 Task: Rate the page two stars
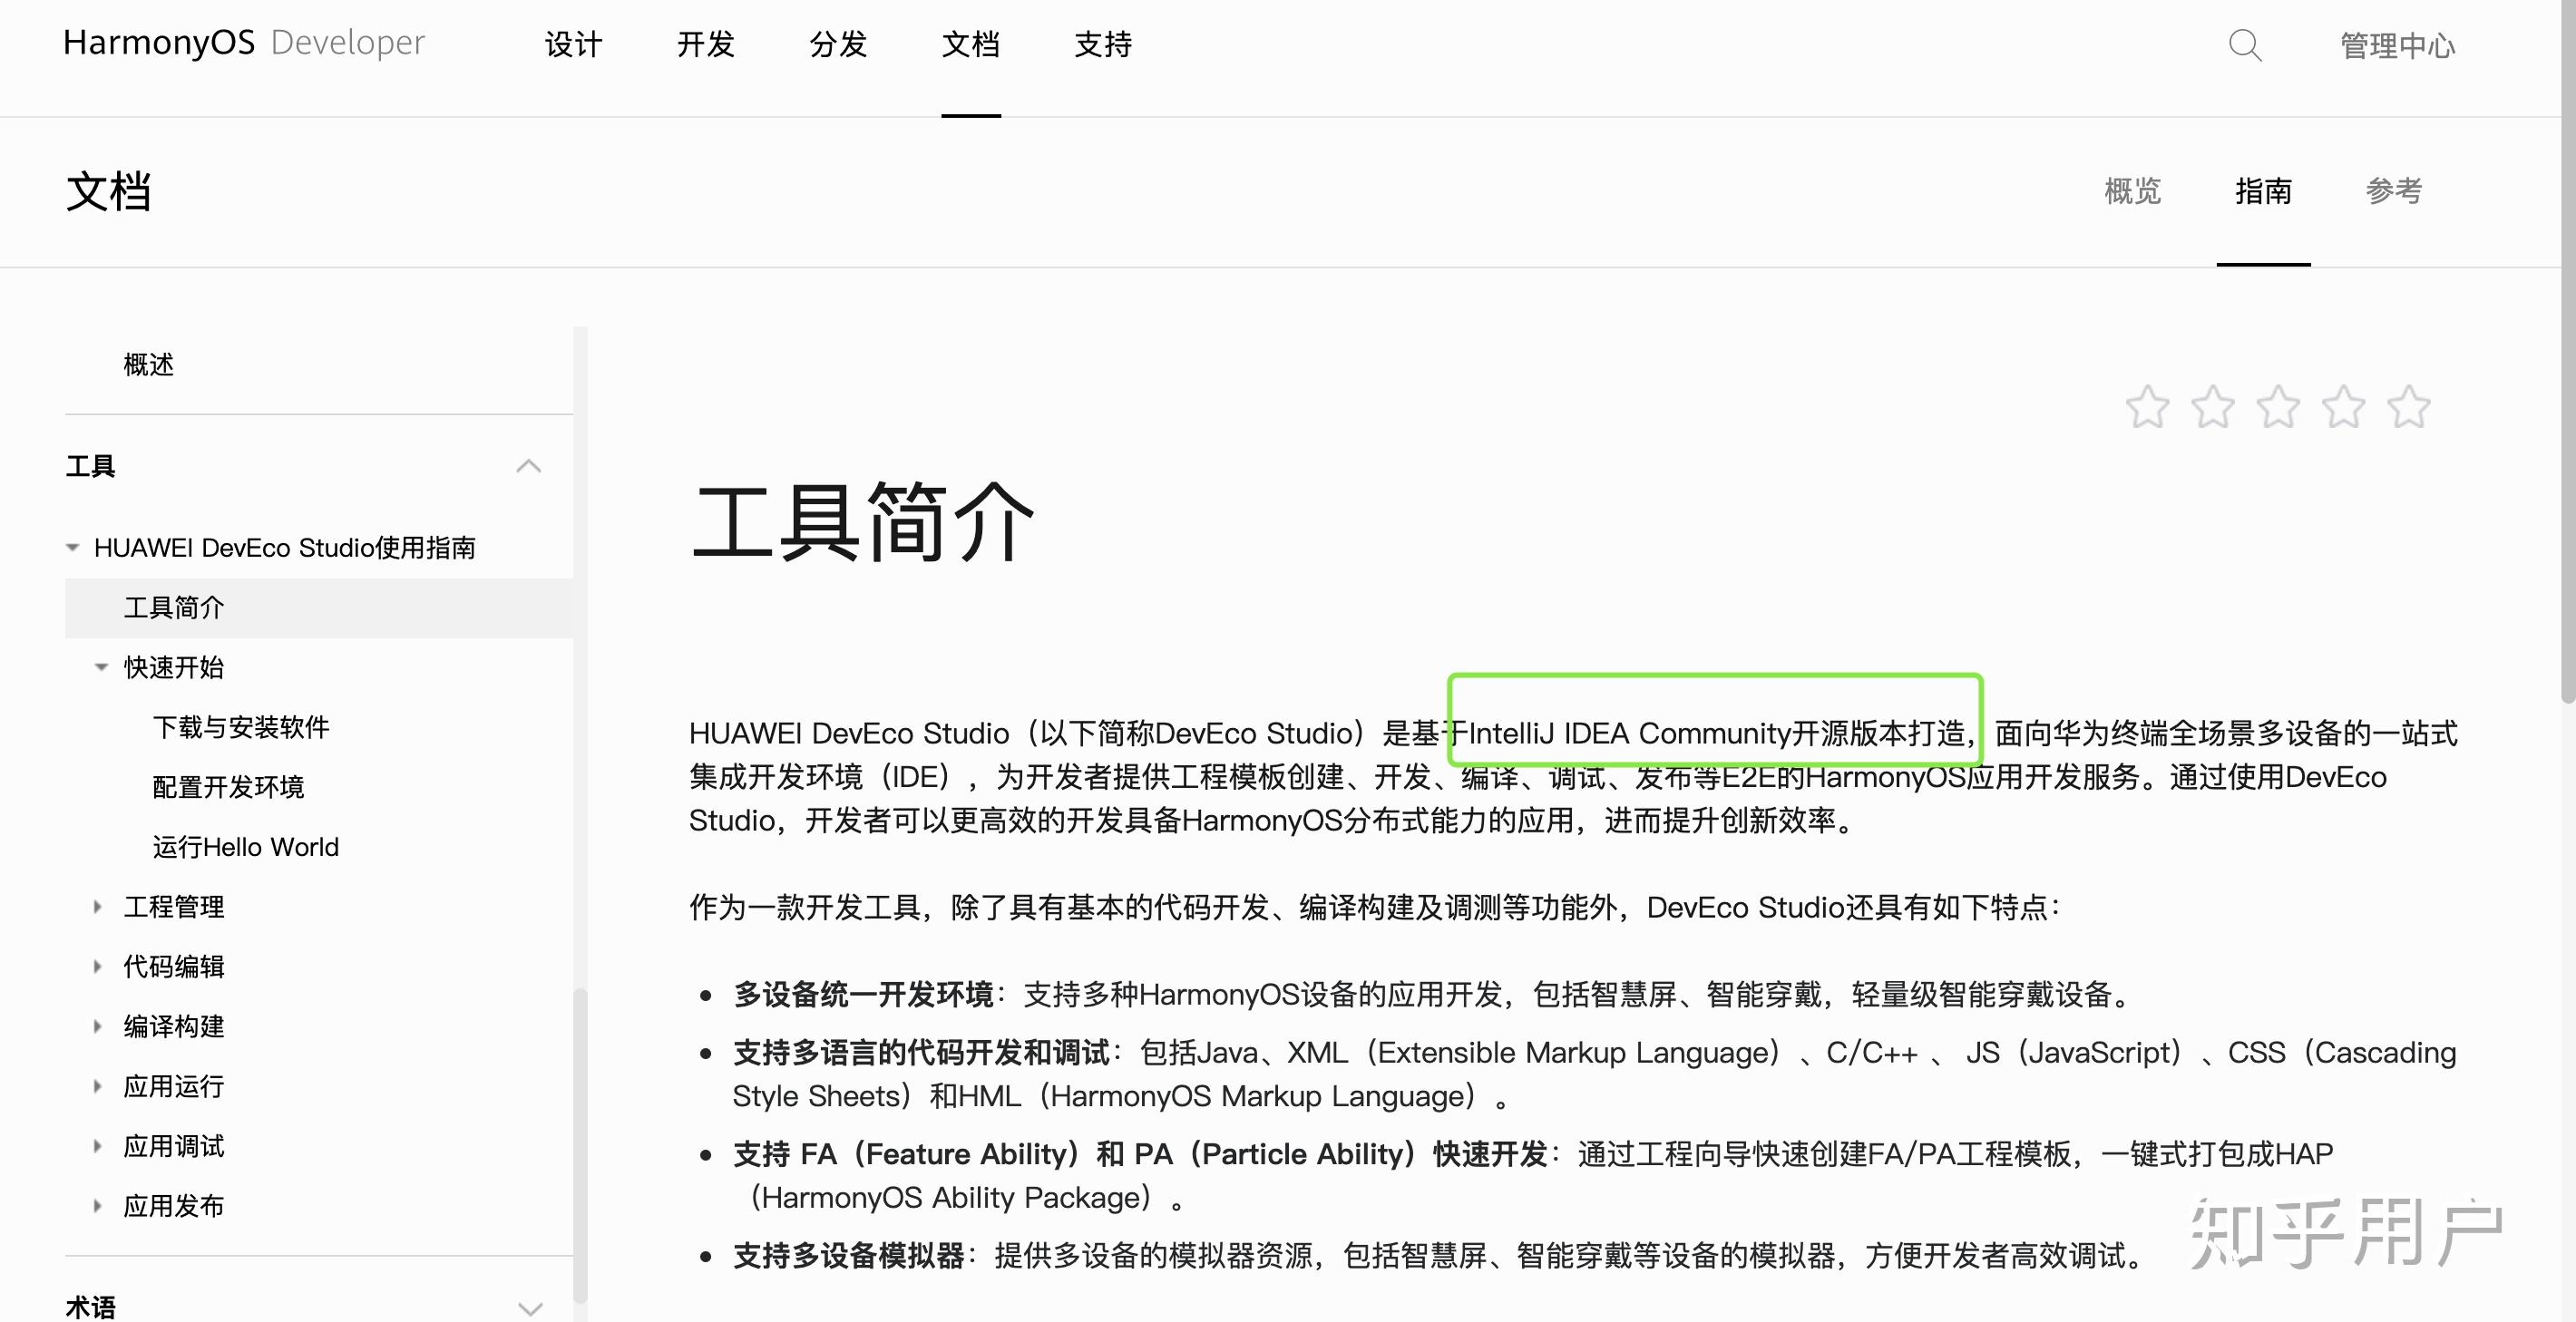coord(2212,407)
